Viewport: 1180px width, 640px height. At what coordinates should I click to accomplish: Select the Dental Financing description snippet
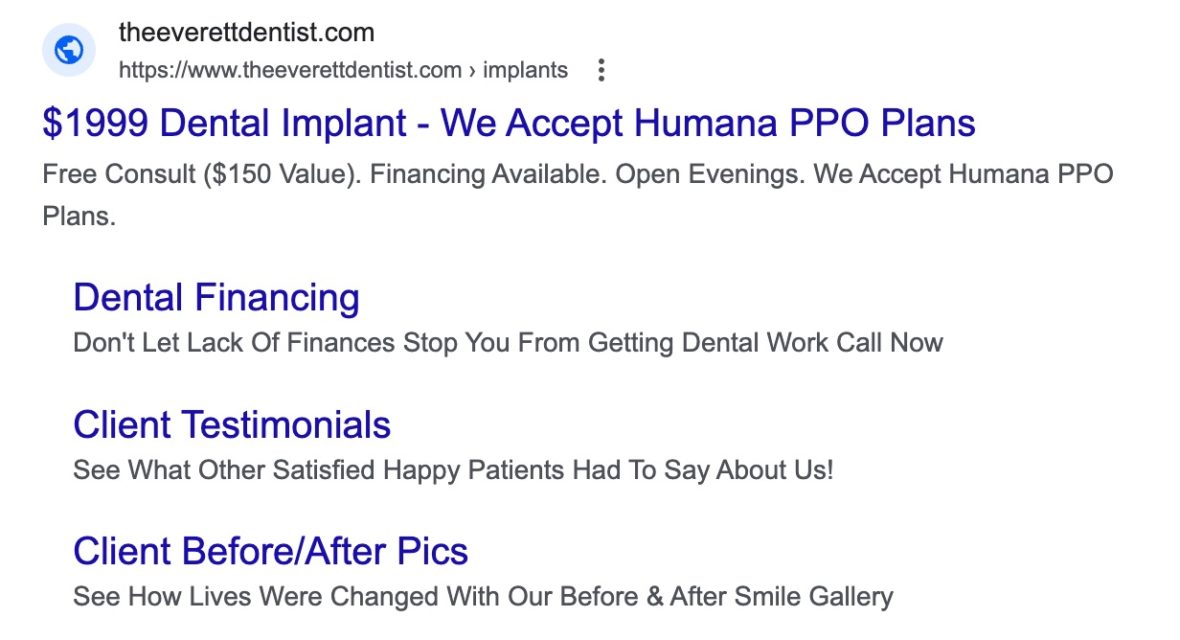pyautogui.click(x=508, y=342)
